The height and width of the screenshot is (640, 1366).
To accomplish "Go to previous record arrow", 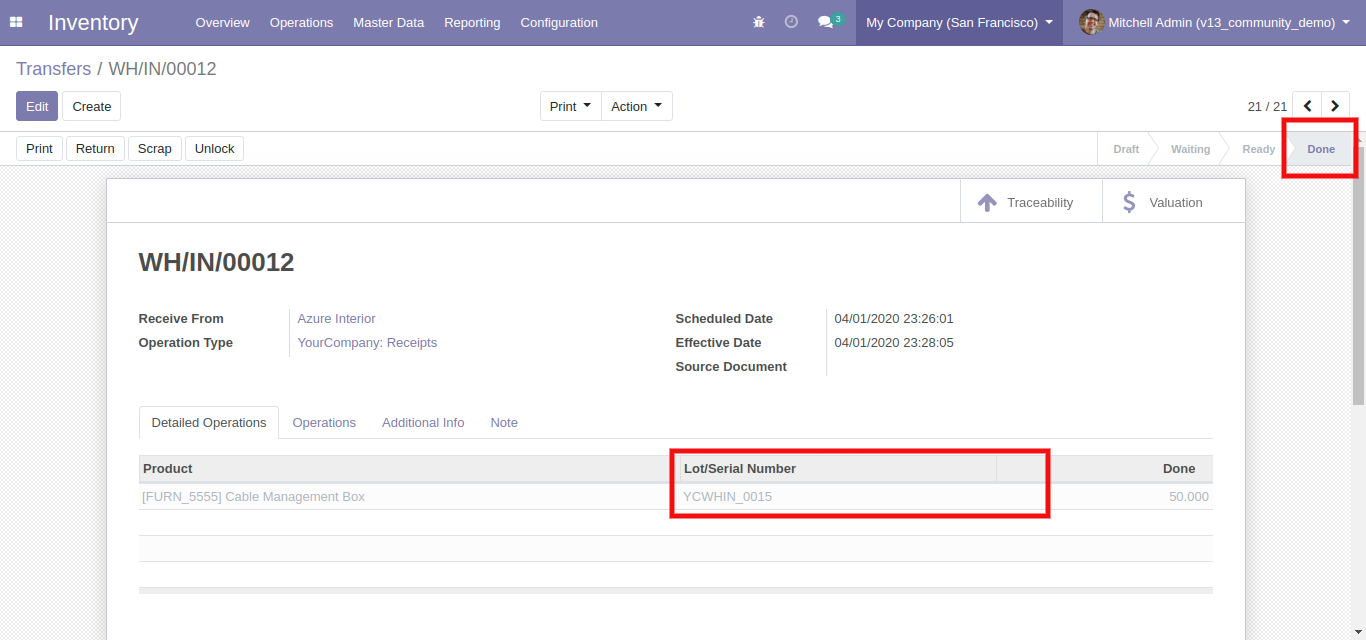I will coord(1307,106).
